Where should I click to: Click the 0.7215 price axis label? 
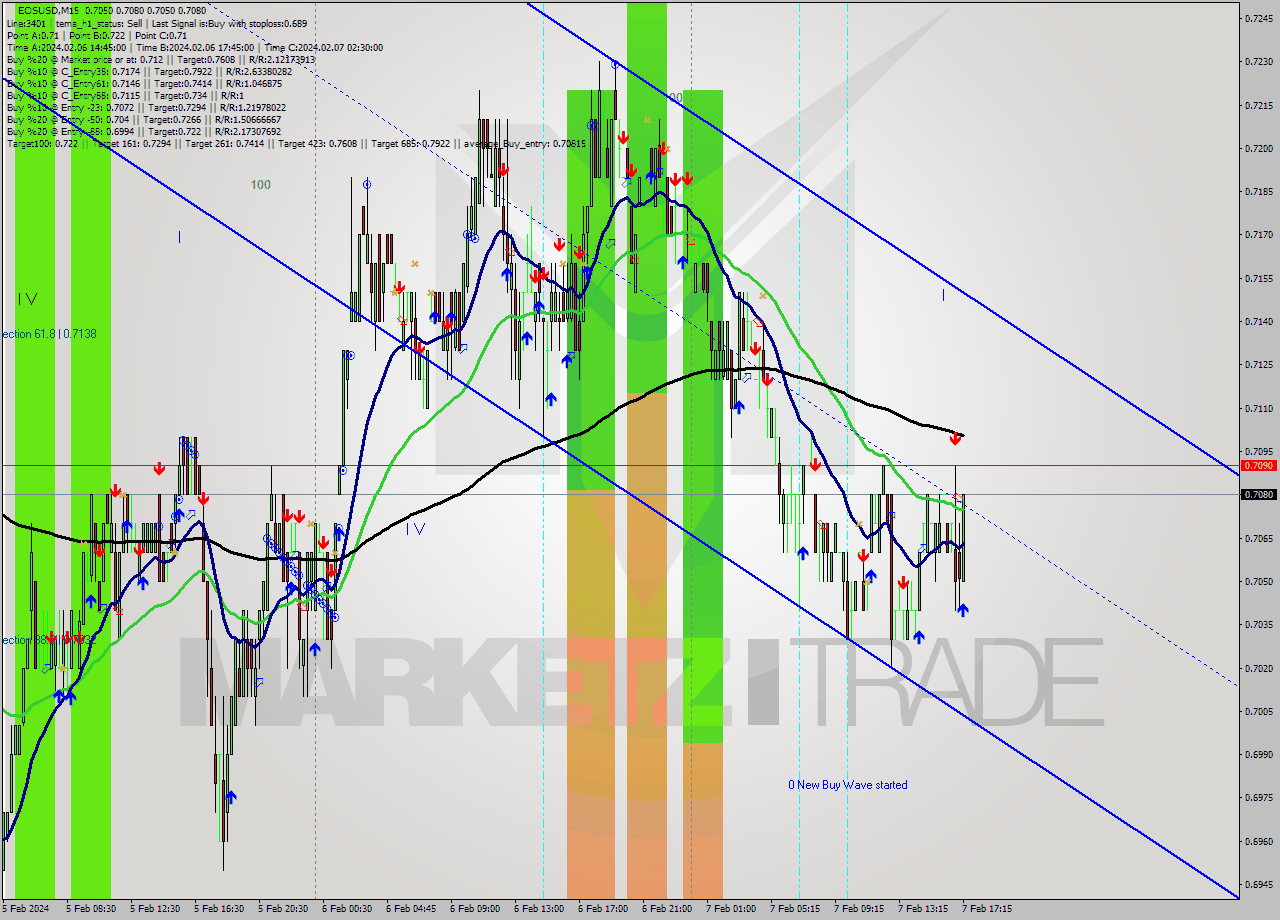pyautogui.click(x=1258, y=105)
